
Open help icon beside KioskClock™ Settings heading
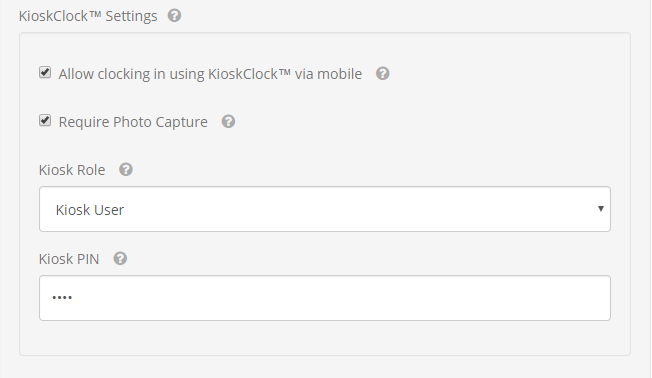click(x=174, y=16)
